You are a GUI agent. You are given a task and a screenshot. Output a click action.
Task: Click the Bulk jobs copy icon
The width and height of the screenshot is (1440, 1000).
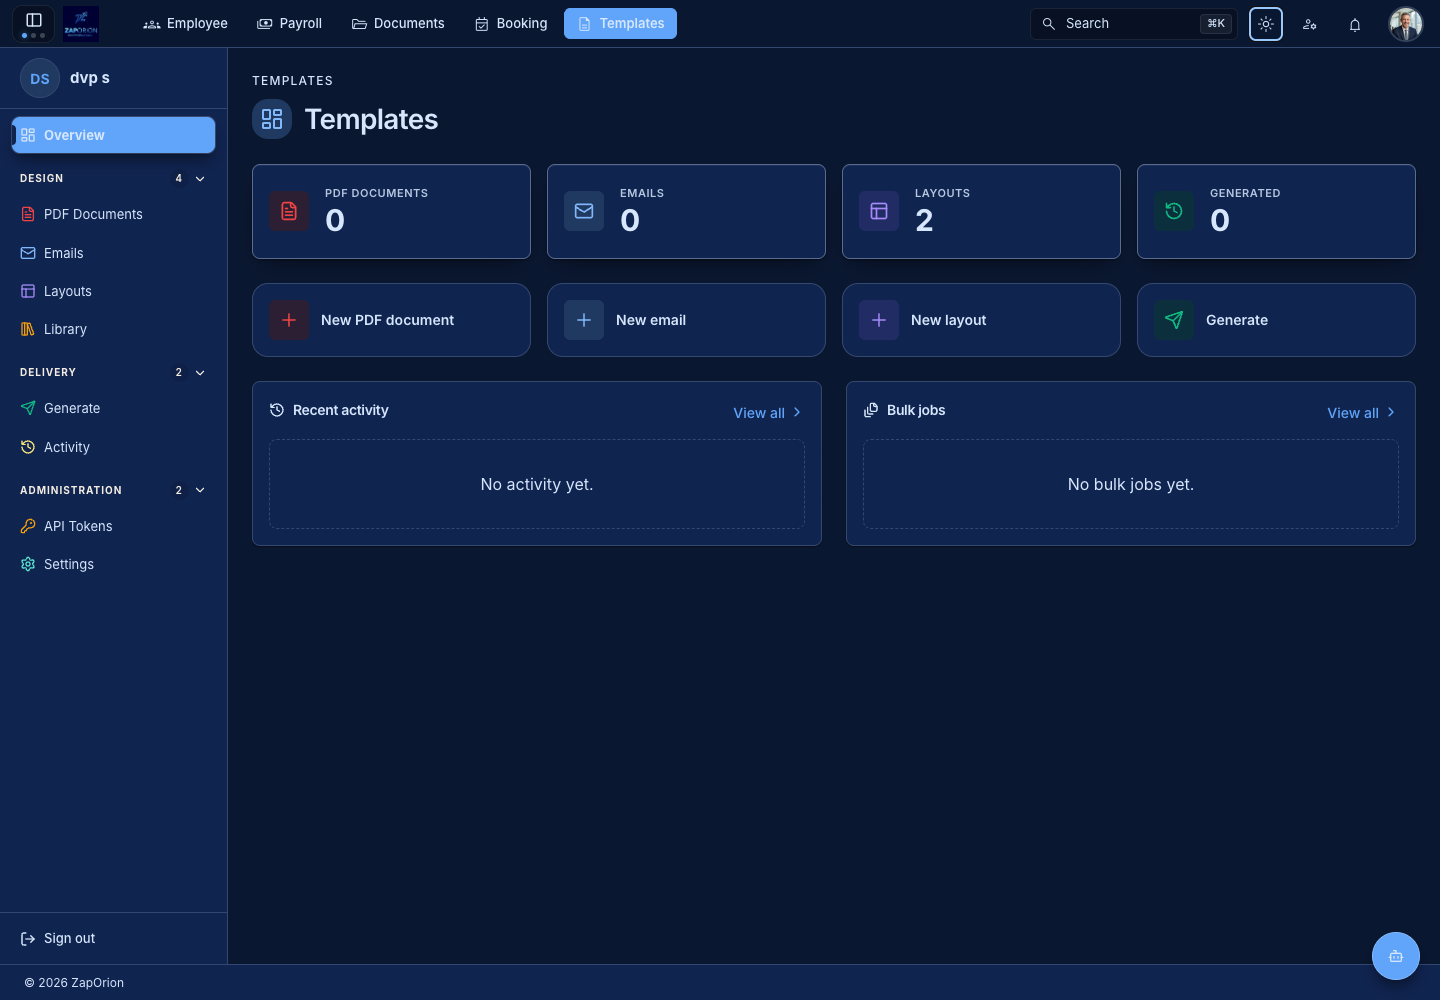coord(871,410)
